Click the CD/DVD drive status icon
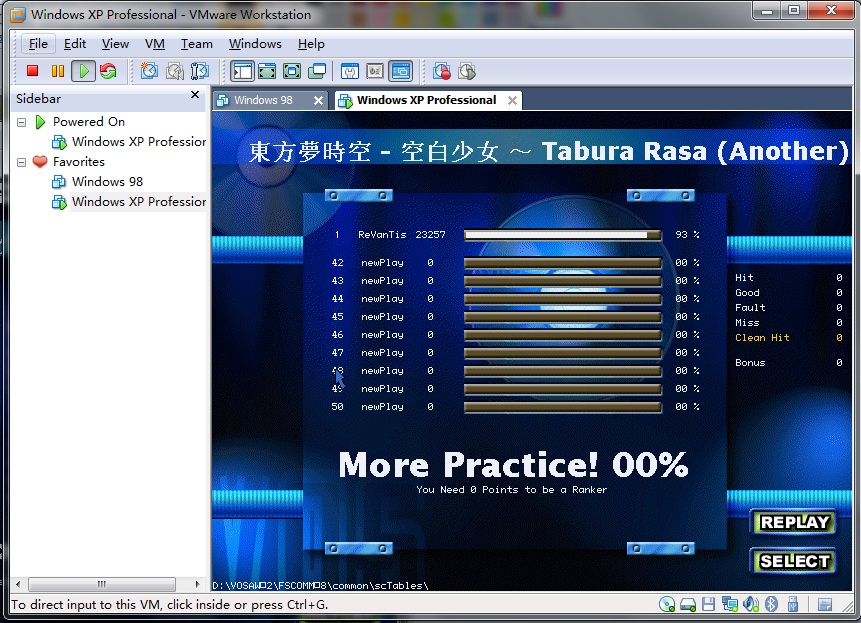Screen dimensions: 861x623 [667, 604]
